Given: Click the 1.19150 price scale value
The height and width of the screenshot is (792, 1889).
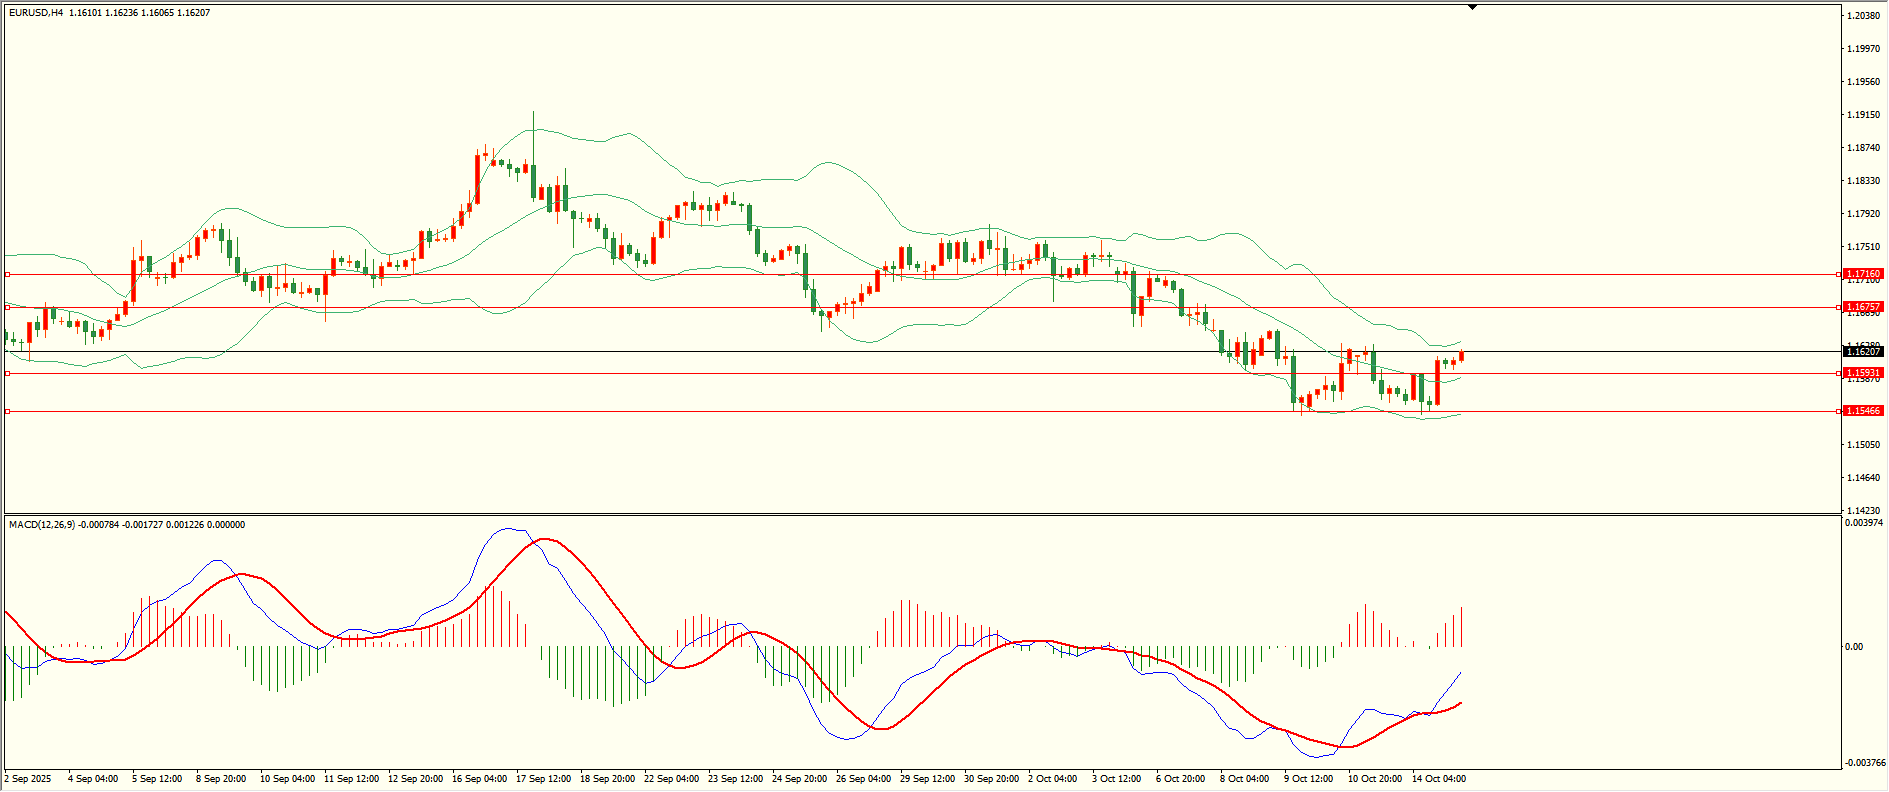Looking at the screenshot, I should pos(1862,115).
